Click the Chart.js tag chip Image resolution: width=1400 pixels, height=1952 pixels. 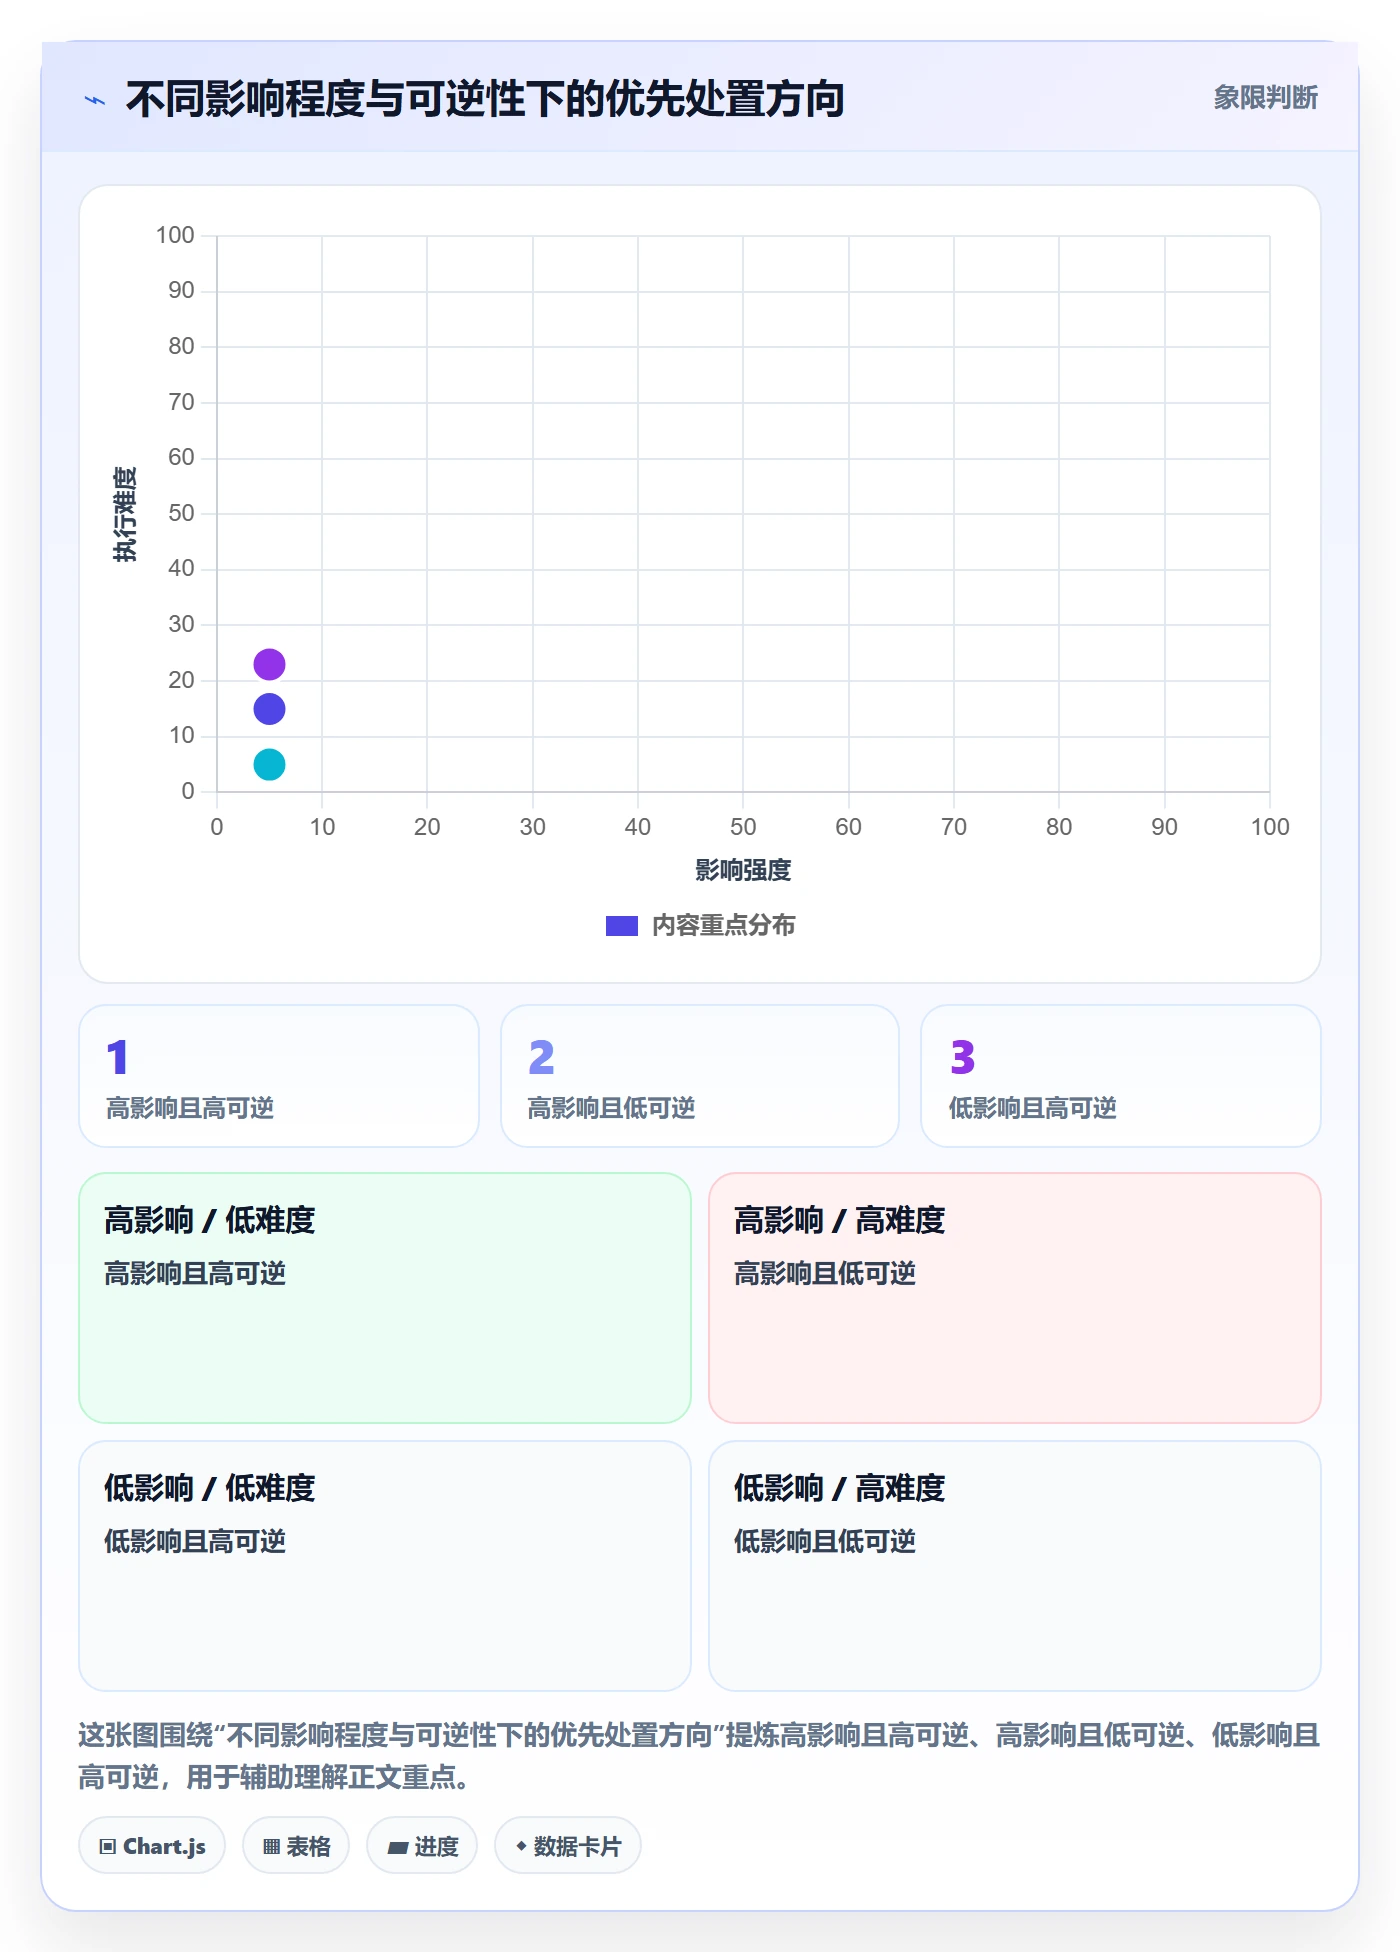(152, 1846)
